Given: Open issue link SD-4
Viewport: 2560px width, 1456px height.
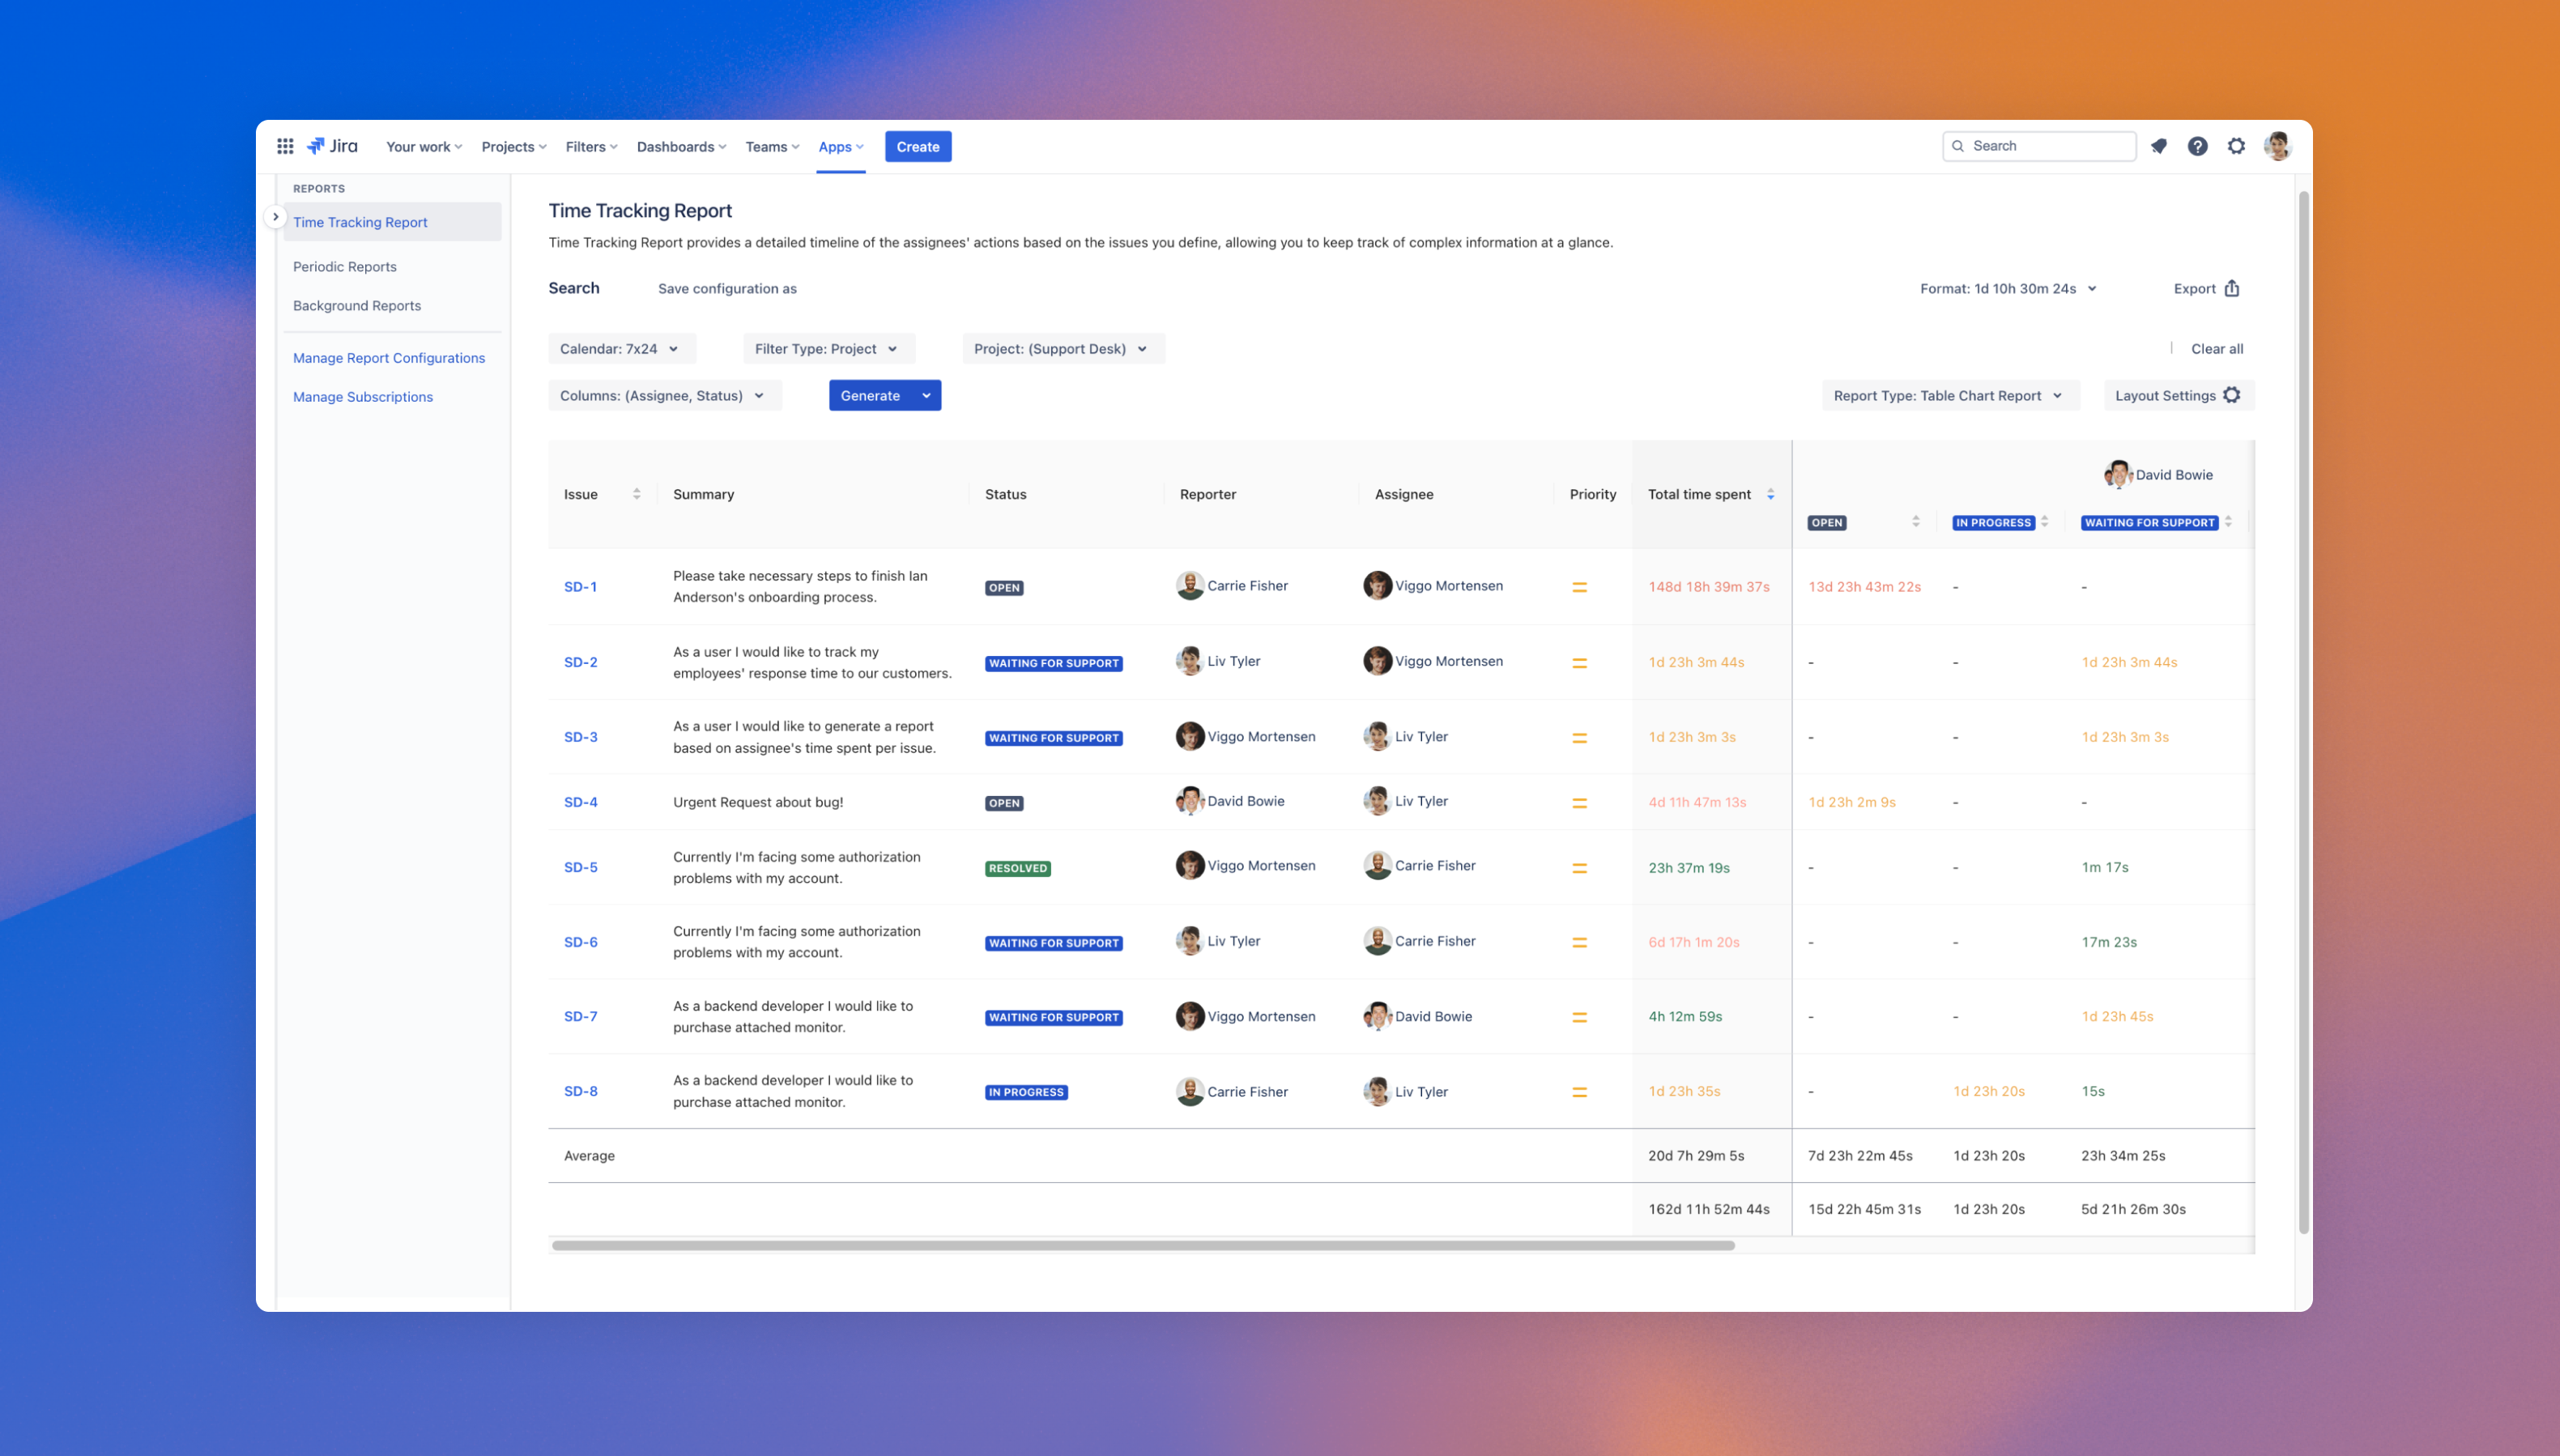Looking at the screenshot, I should (580, 802).
